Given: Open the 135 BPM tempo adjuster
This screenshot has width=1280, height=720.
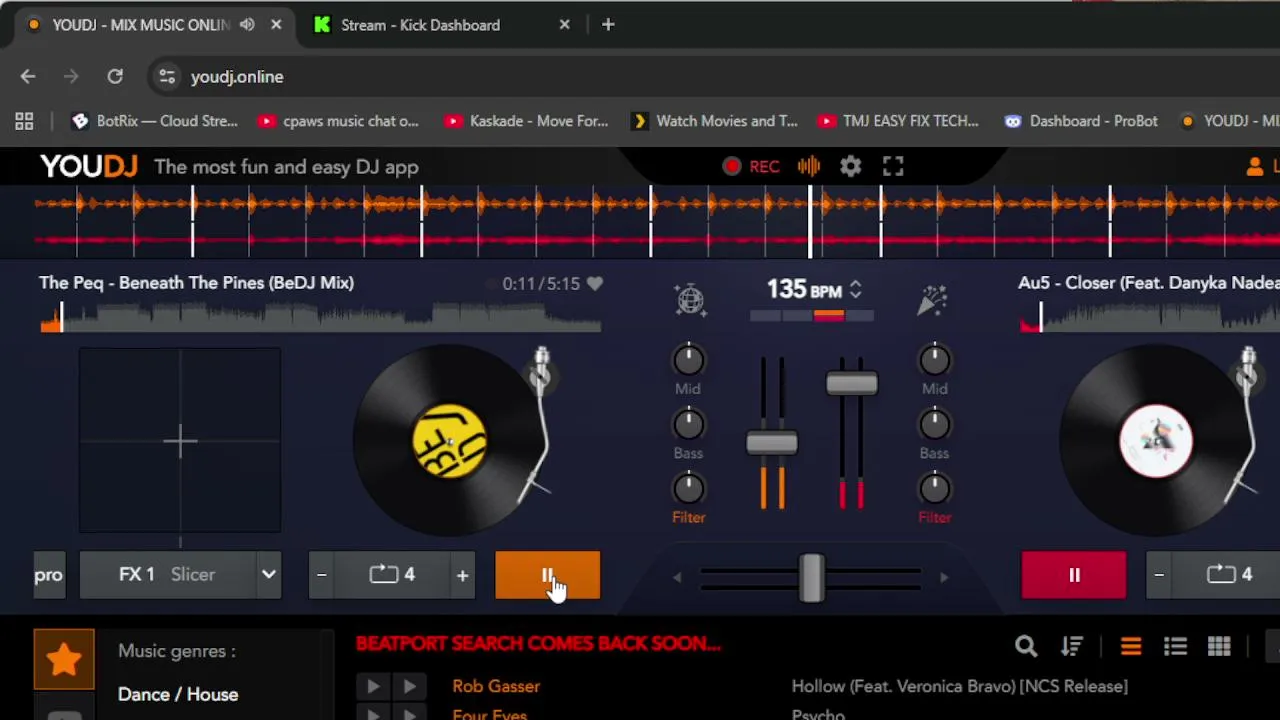Looking at the screenshot, I should [855, 289].
